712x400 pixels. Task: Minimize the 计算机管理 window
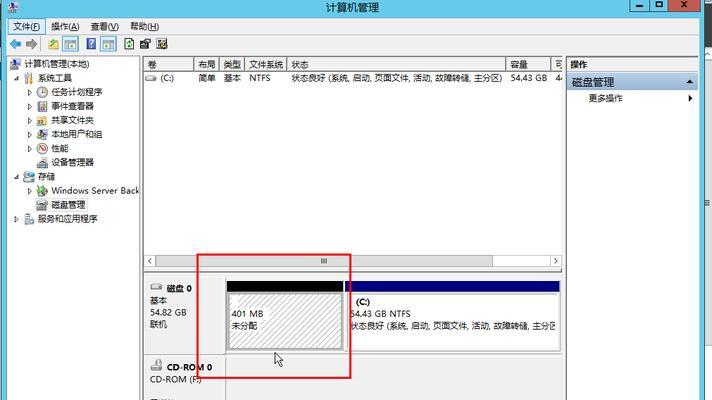(x=639, y=5)
